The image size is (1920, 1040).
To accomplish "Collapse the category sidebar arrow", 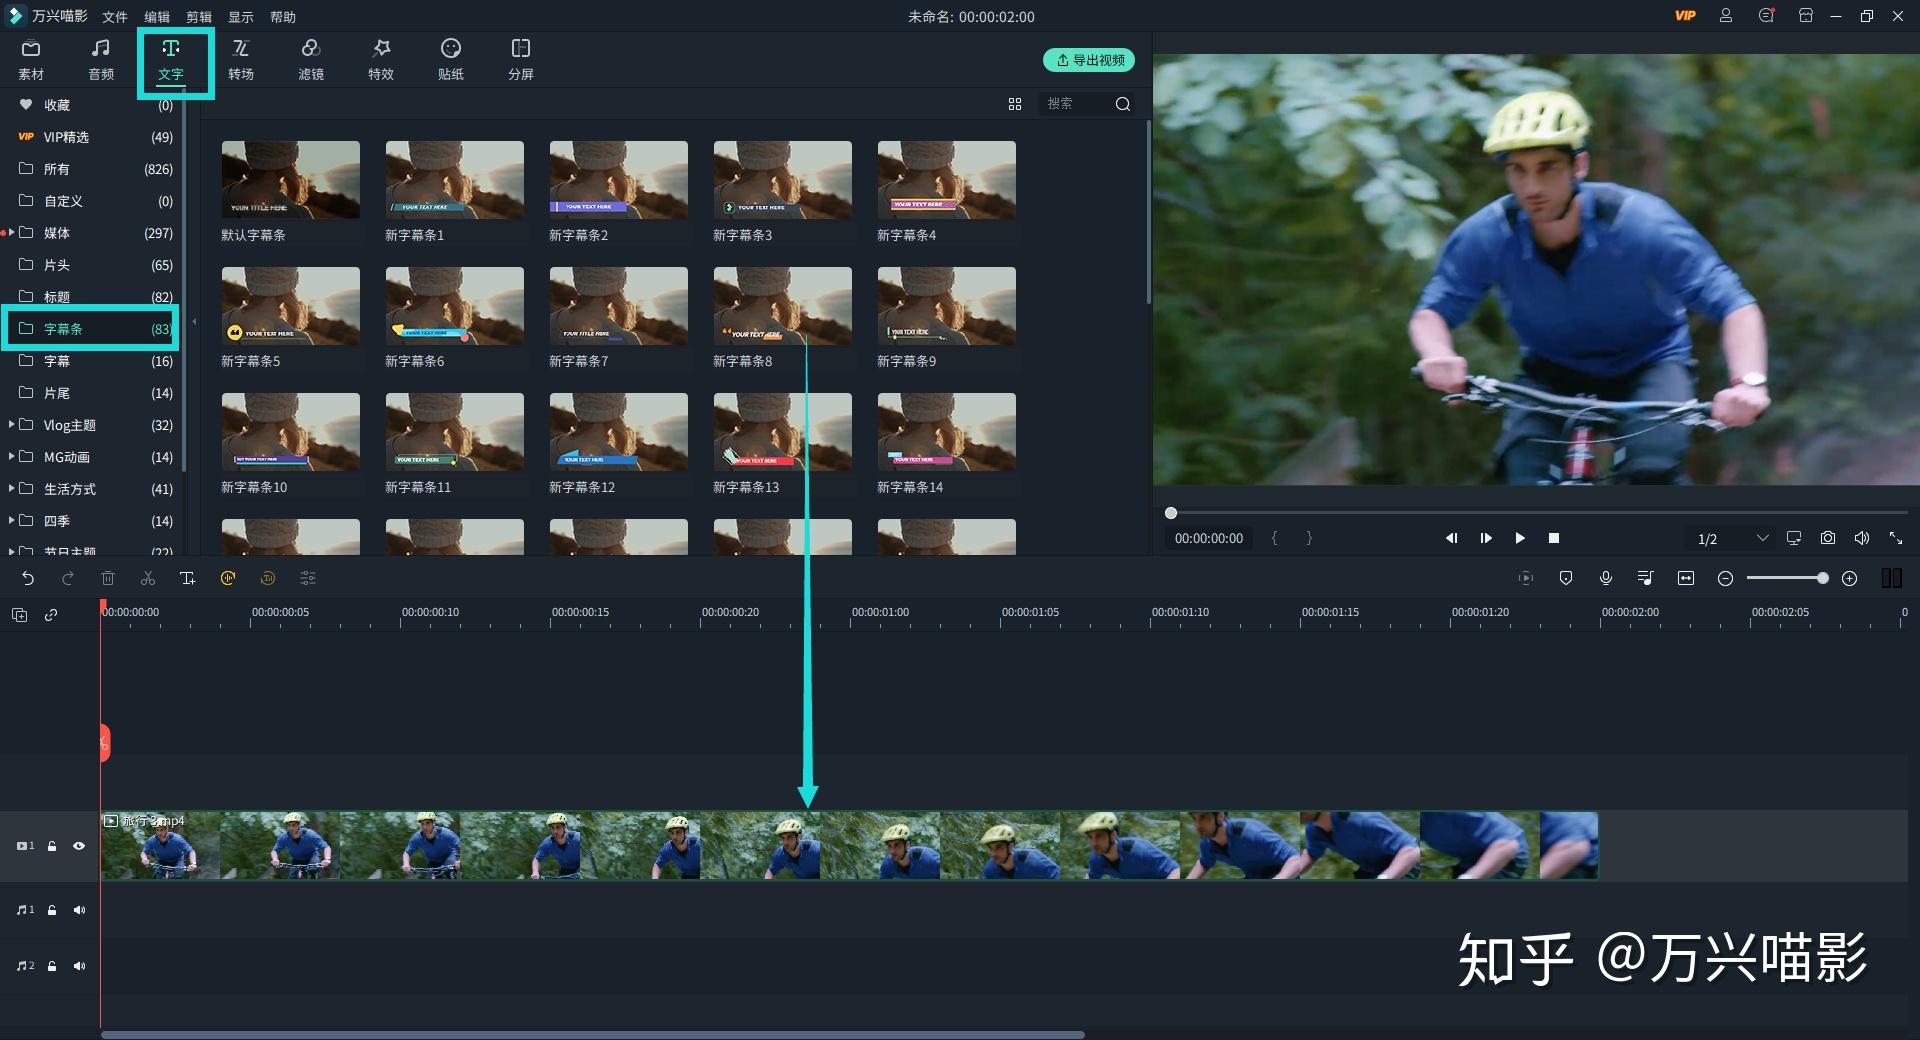I will click(194, 322).
